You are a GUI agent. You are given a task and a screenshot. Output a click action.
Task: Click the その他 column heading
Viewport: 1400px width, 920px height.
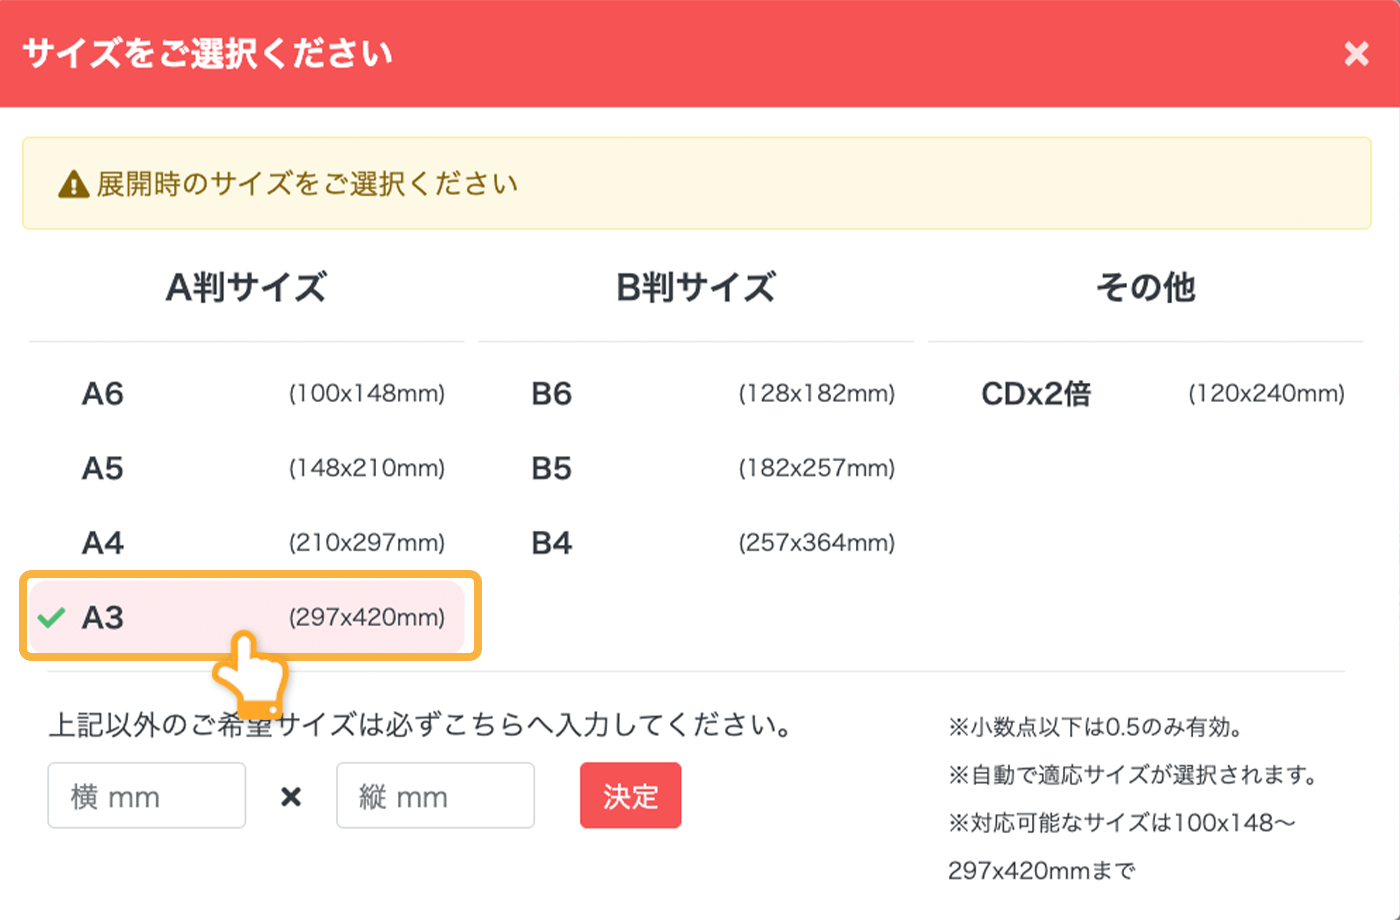[1144, 287]
